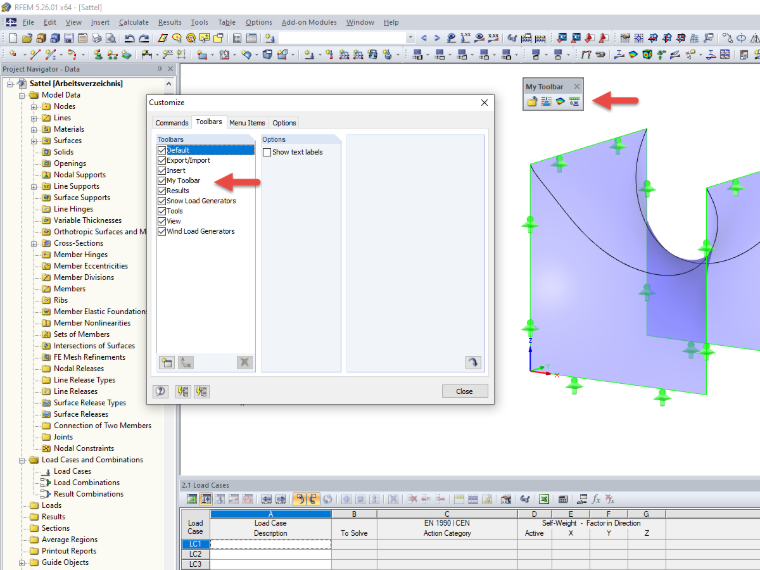Select the Load Combinations tree item

86,483
